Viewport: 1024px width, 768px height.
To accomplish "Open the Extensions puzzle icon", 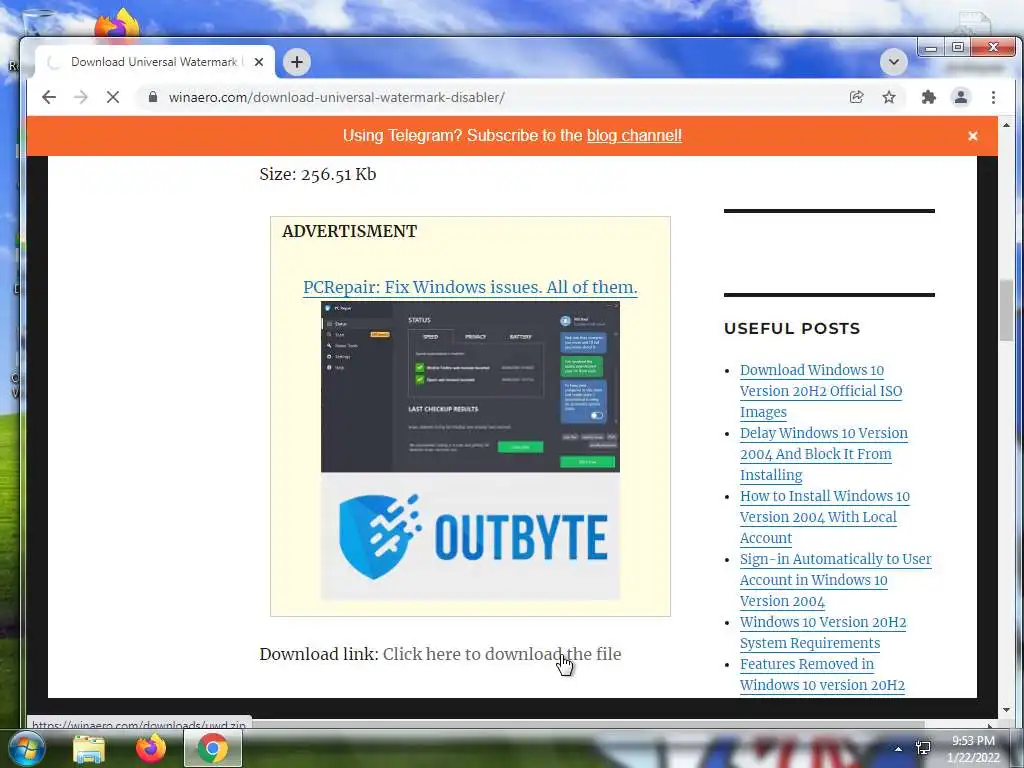I will 928,97.
